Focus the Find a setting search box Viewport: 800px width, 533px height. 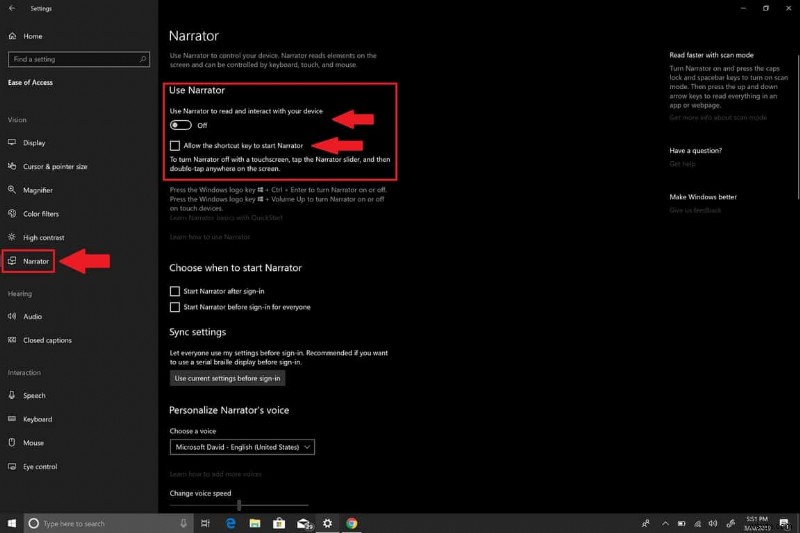(x=79, y=59)
